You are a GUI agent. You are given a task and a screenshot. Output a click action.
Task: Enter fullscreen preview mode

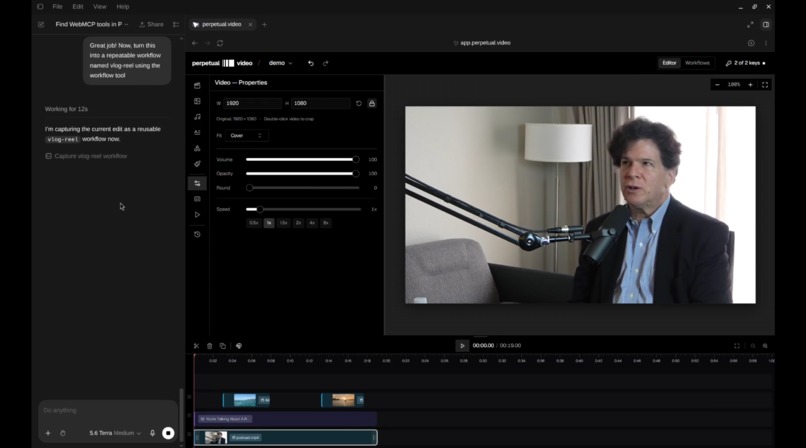[x=765, y=85]
